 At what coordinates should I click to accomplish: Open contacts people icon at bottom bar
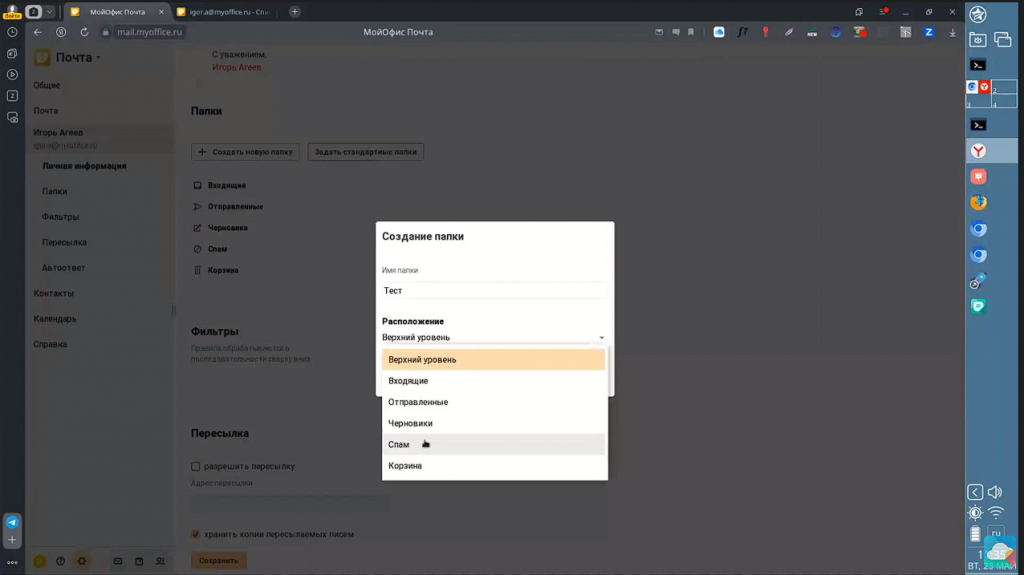pos(160,561)
